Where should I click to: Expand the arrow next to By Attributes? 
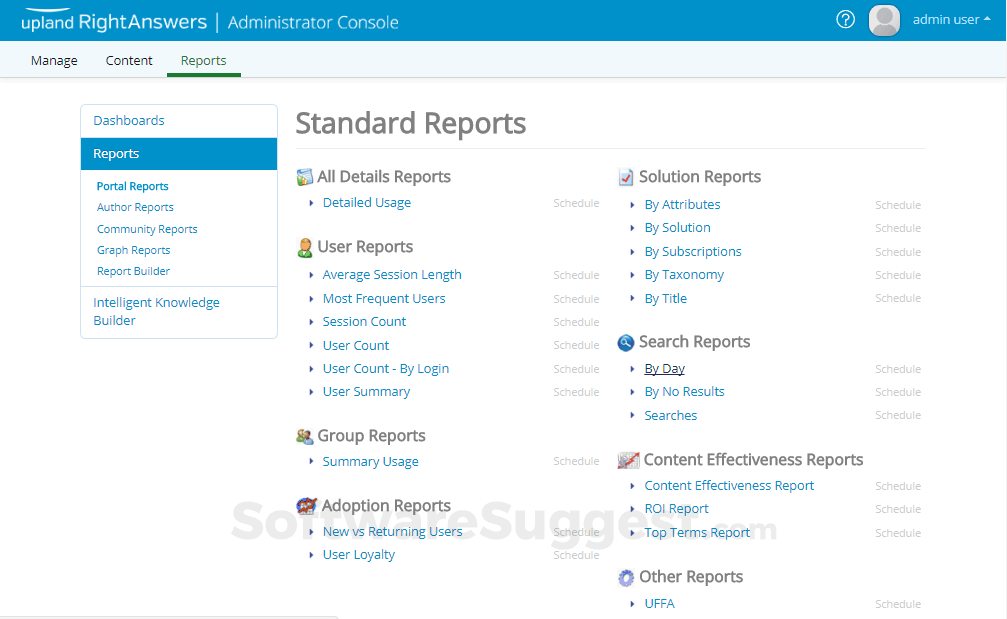(x=633, y=205)
